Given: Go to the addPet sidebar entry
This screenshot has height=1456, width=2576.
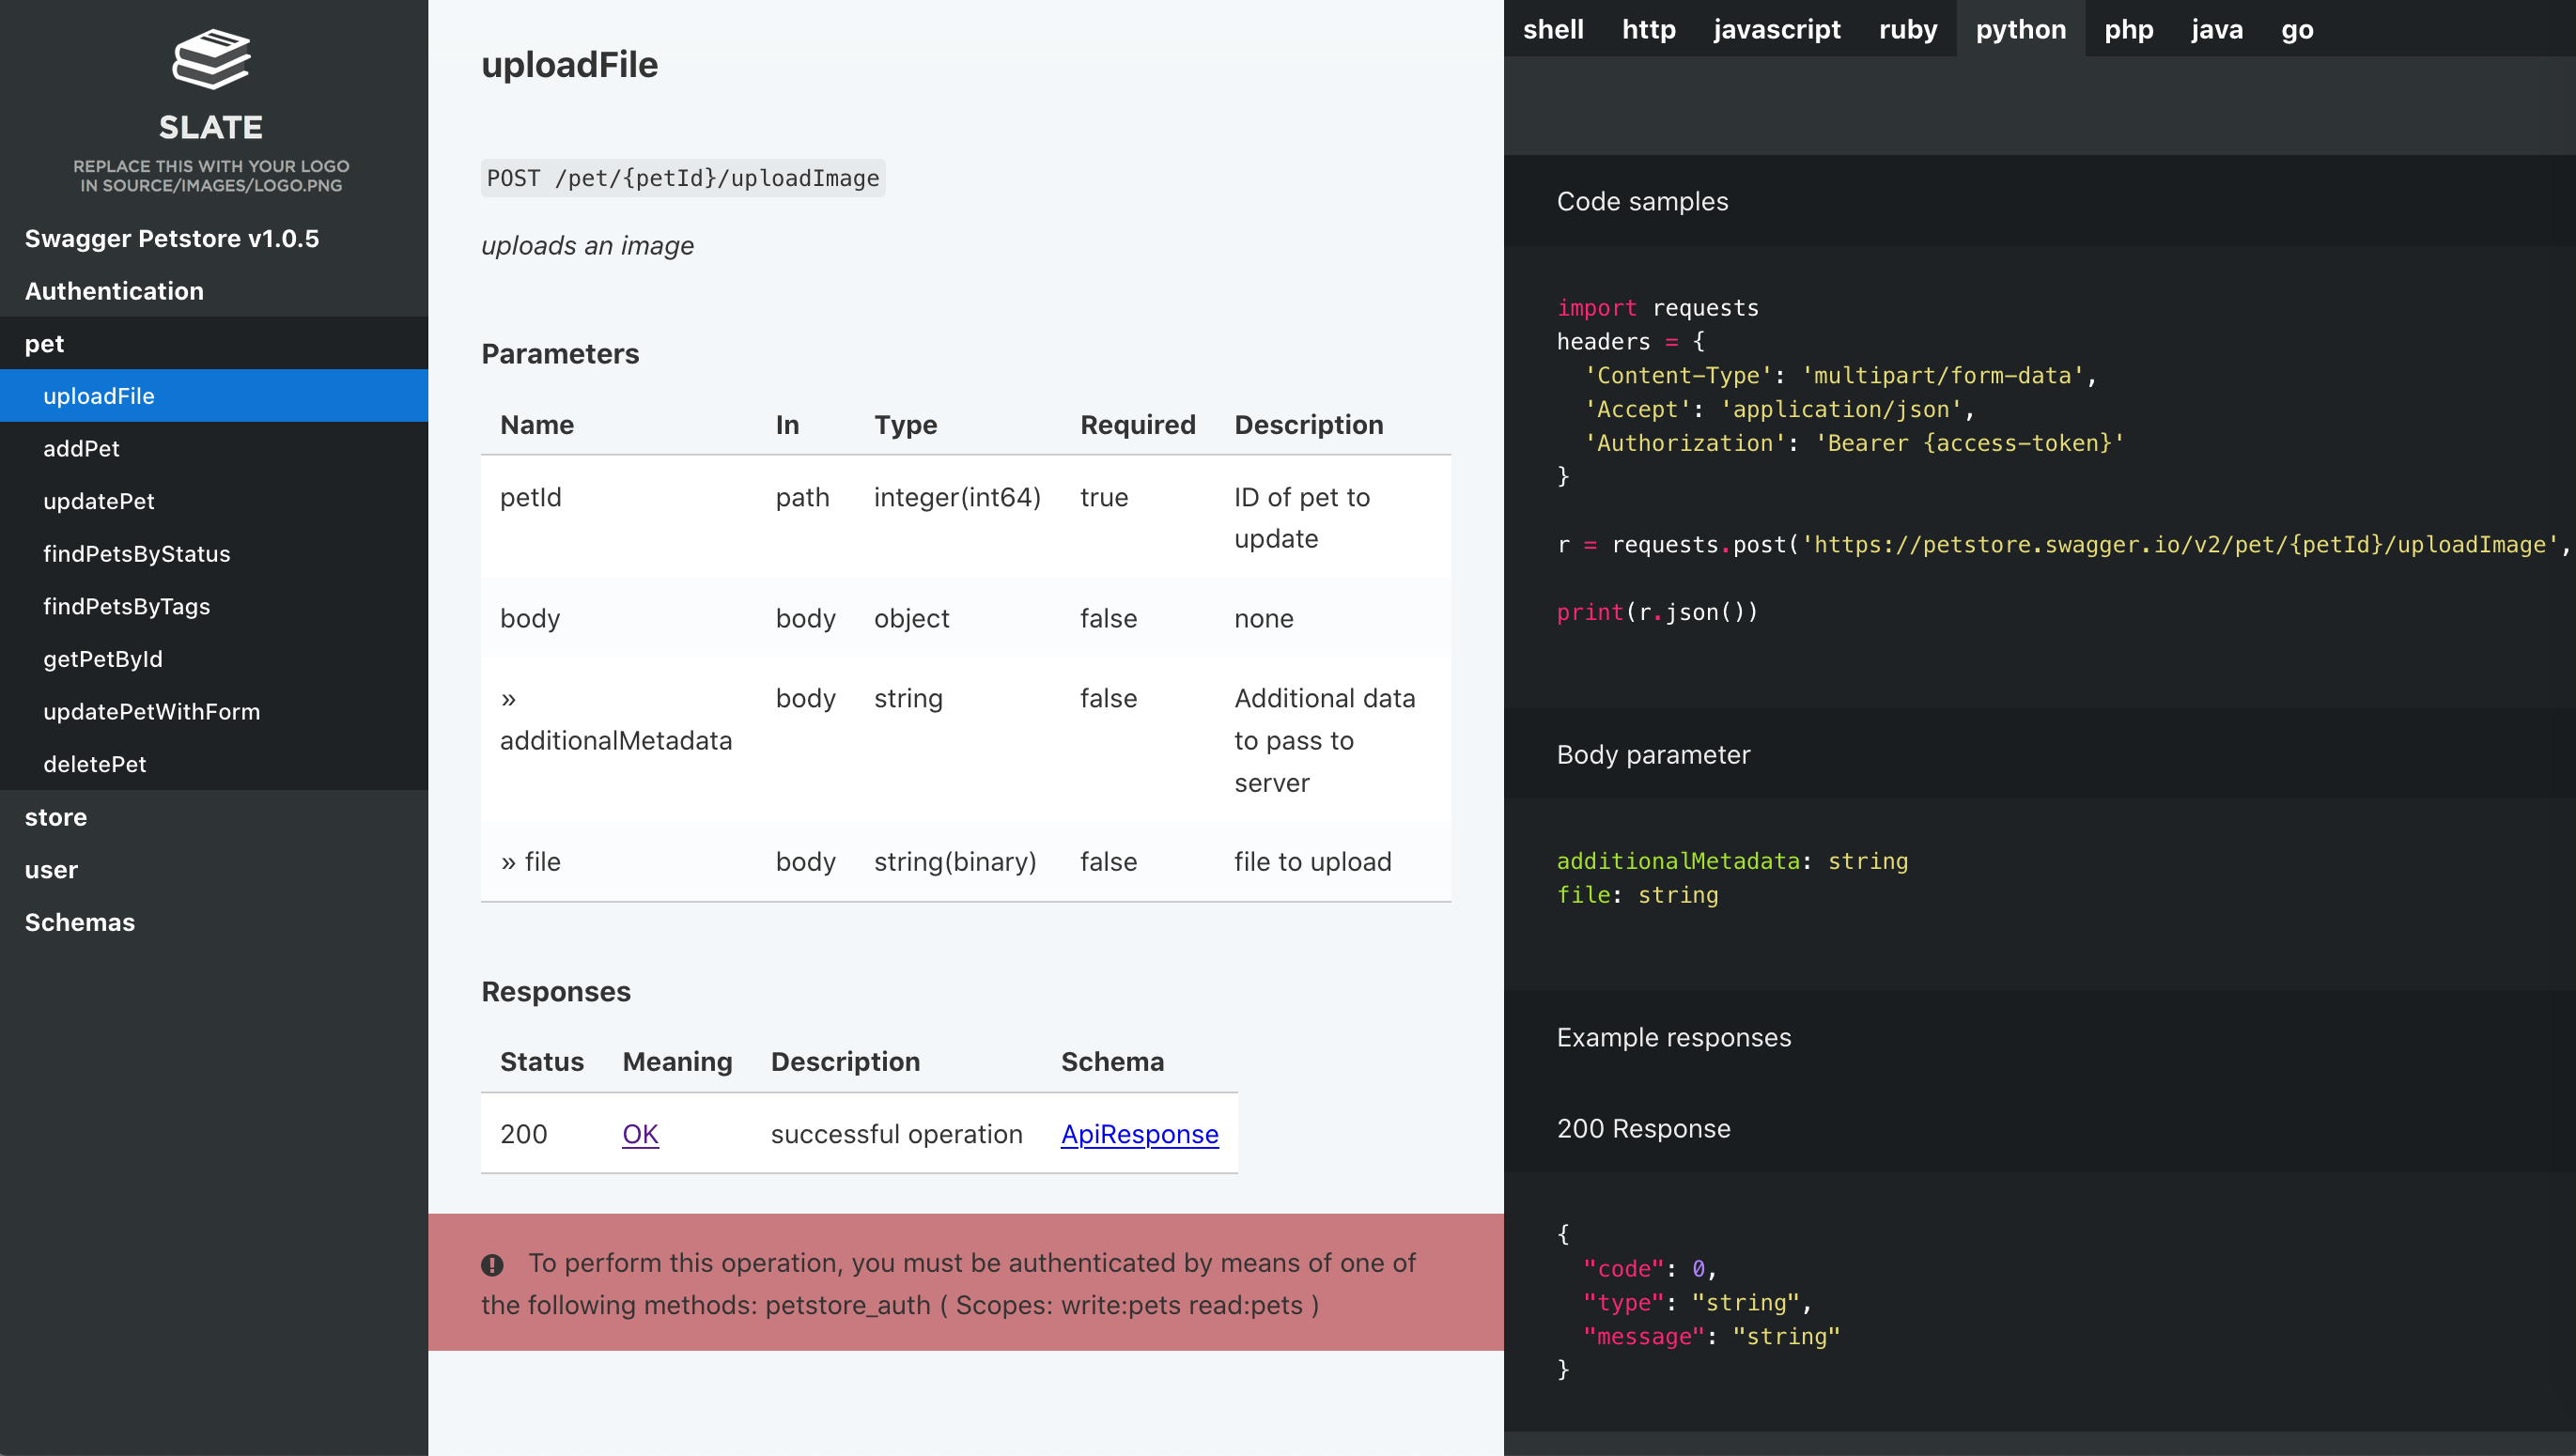Looking at the screenshot, I should (x=81, y=449).
